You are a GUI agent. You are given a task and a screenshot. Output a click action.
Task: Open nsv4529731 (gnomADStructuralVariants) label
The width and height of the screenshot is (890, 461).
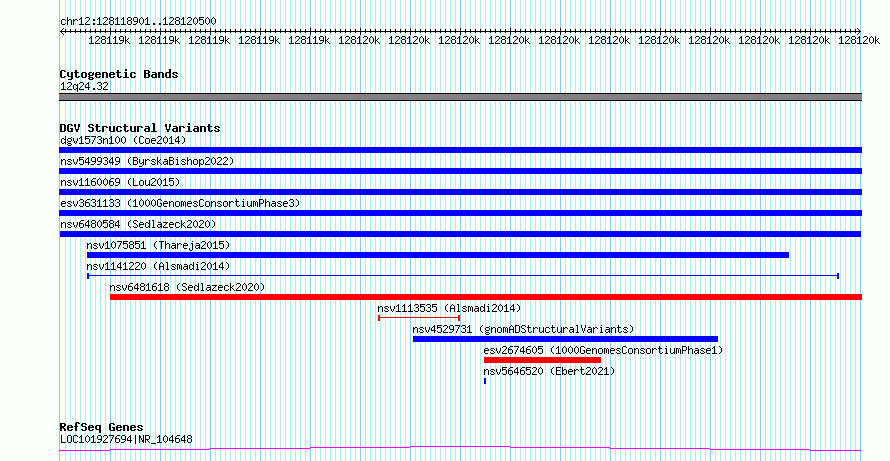pos(523,329)
